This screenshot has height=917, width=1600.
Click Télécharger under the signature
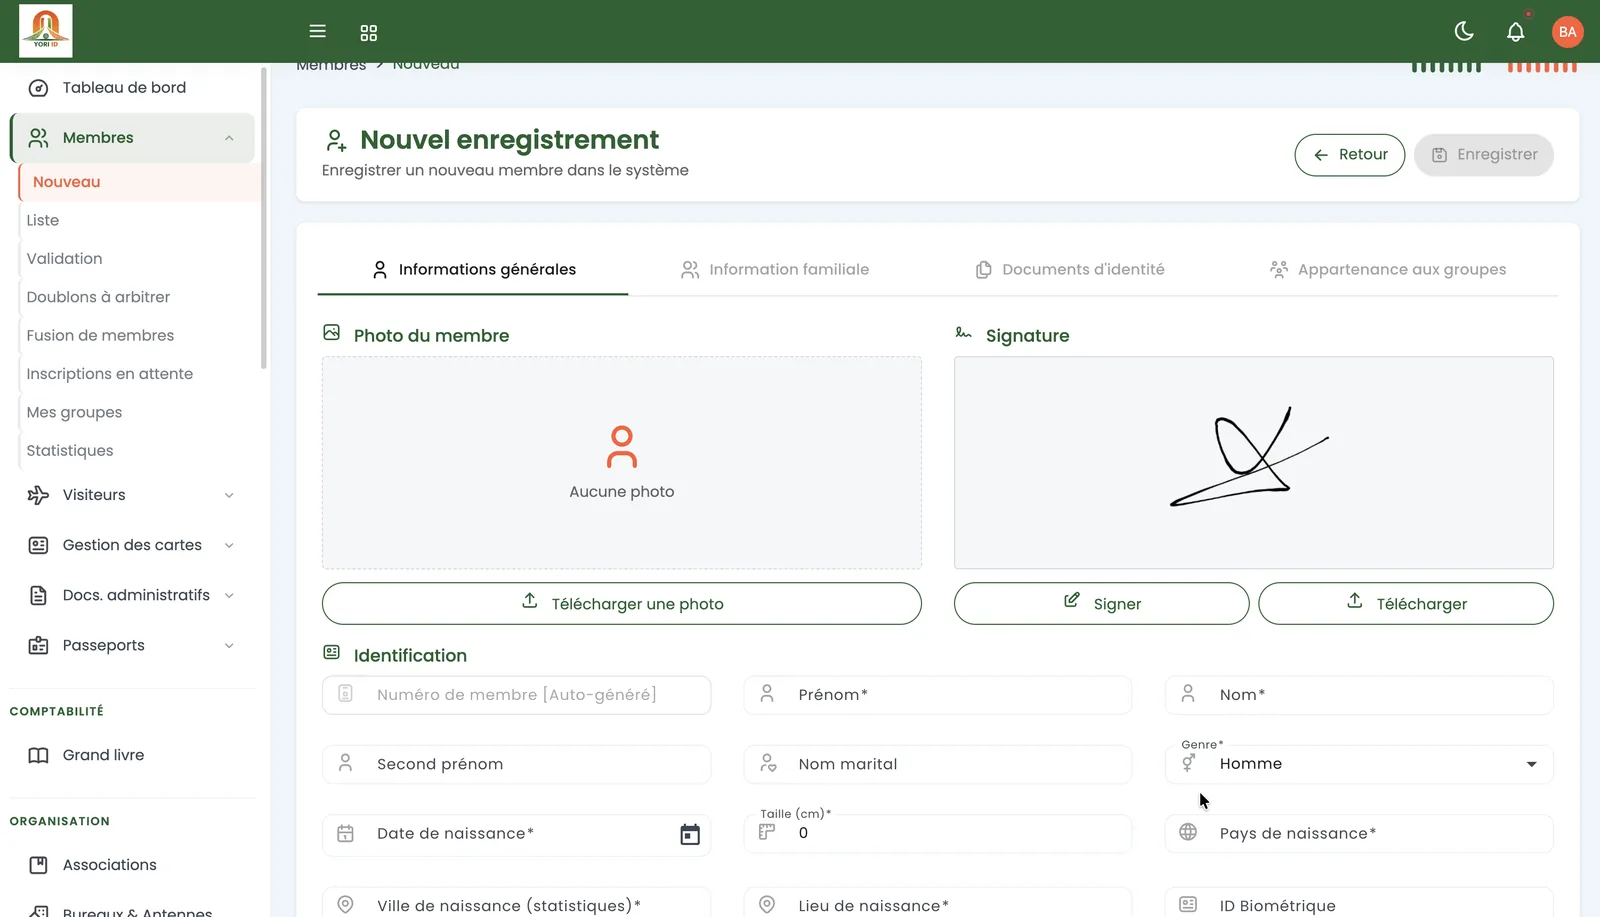point(1405,604)
